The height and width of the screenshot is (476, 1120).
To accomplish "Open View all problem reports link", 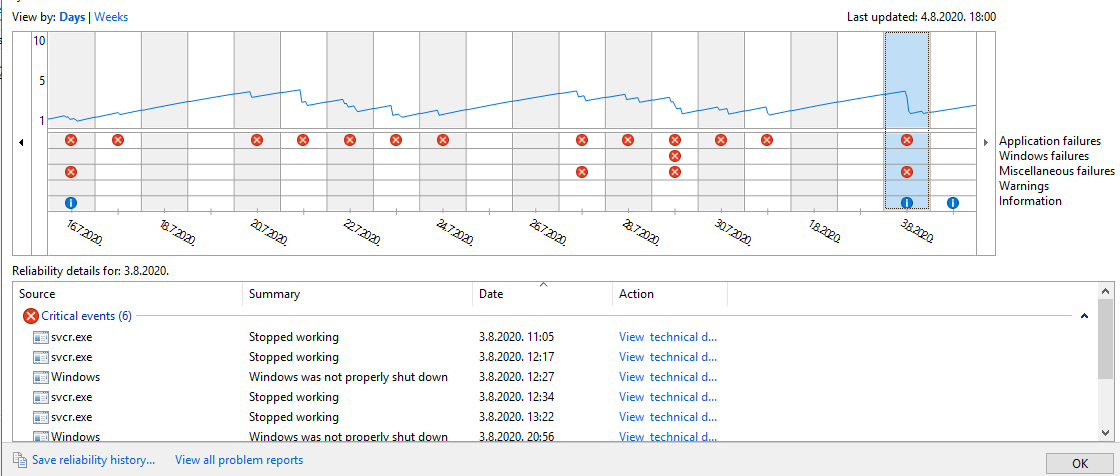I will 239,461.
